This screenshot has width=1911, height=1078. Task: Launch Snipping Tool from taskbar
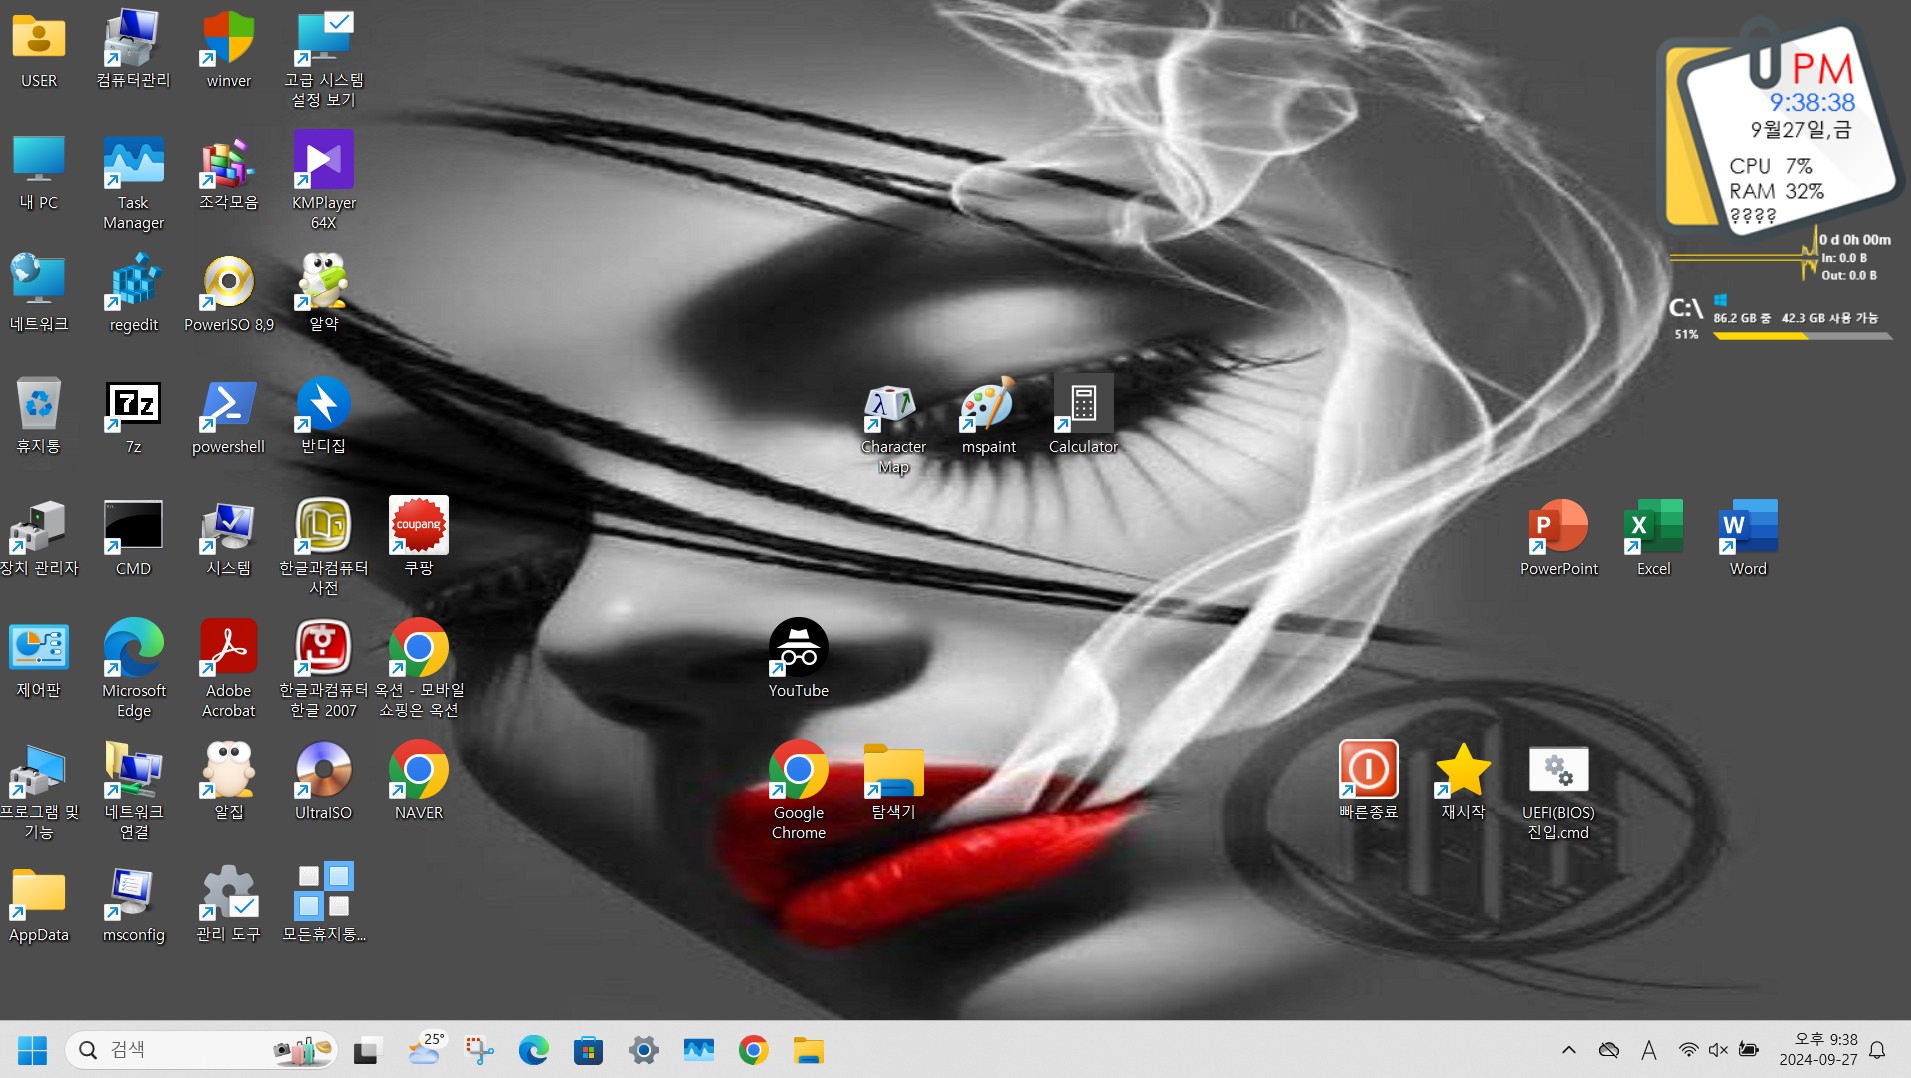pos(479,1050)
